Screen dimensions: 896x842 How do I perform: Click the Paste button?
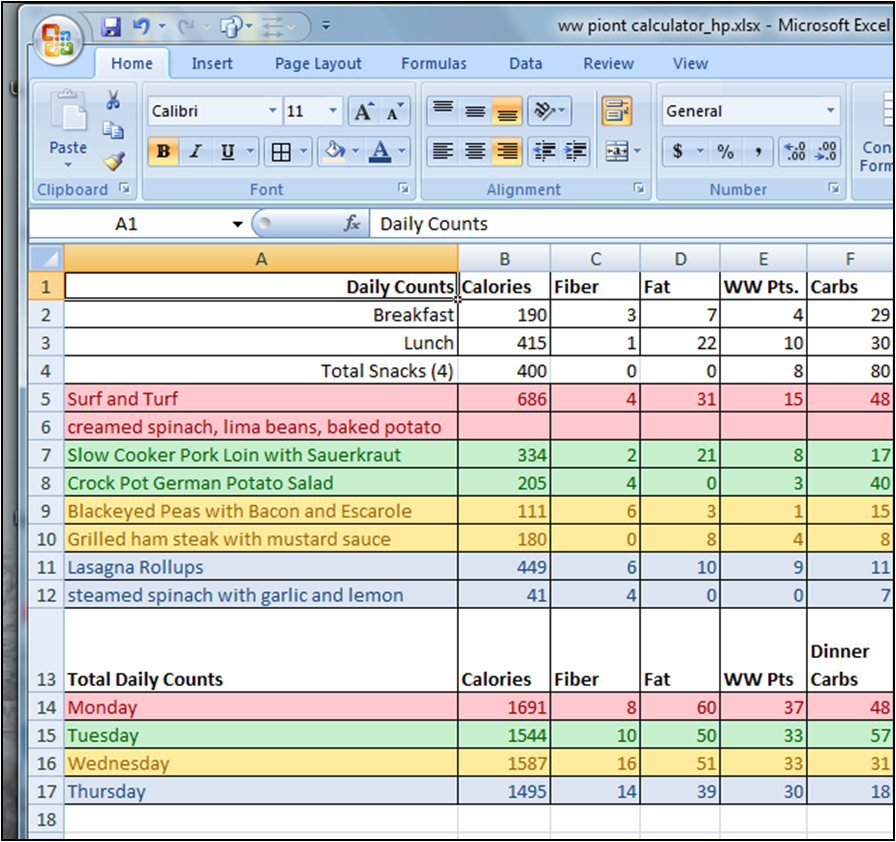click(x=68, y=130)
